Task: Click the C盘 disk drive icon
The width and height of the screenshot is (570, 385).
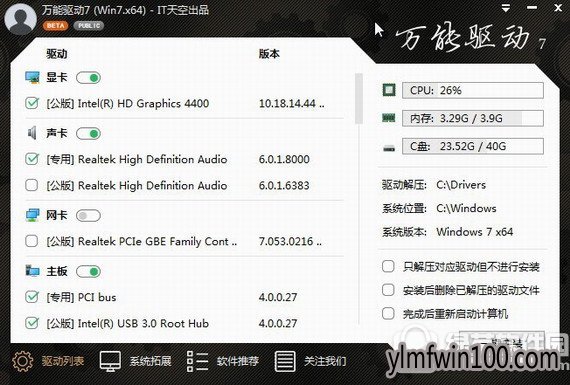Action: (389, 148)
